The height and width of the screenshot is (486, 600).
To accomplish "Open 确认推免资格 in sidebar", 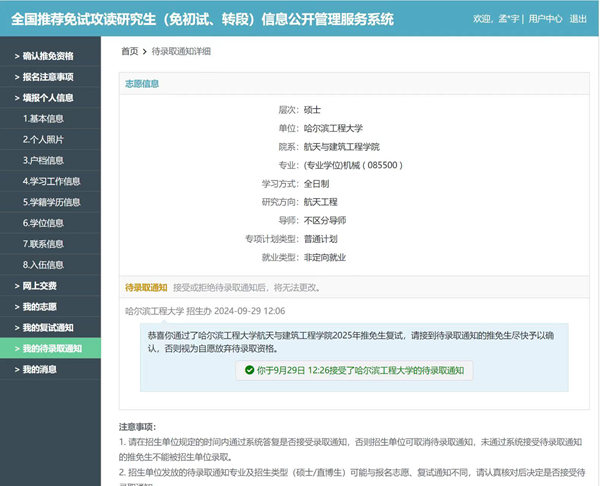I will coord(50,56).
